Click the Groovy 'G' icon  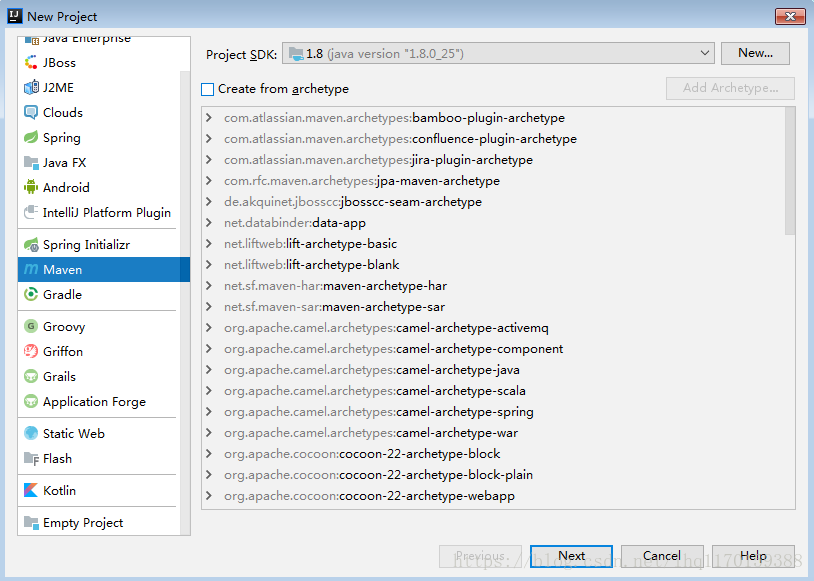pyautogui.click(x=31, y=326)
